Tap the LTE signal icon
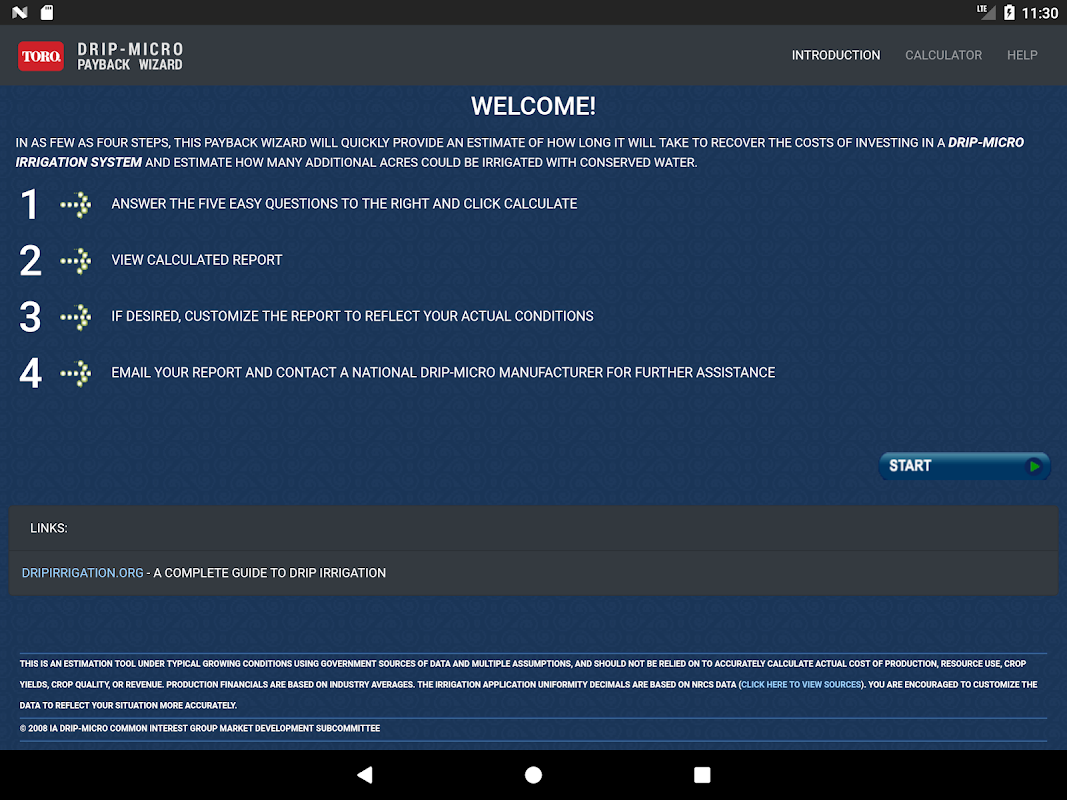This screenshot has height=800, width=1067. [x=985, y=12]
